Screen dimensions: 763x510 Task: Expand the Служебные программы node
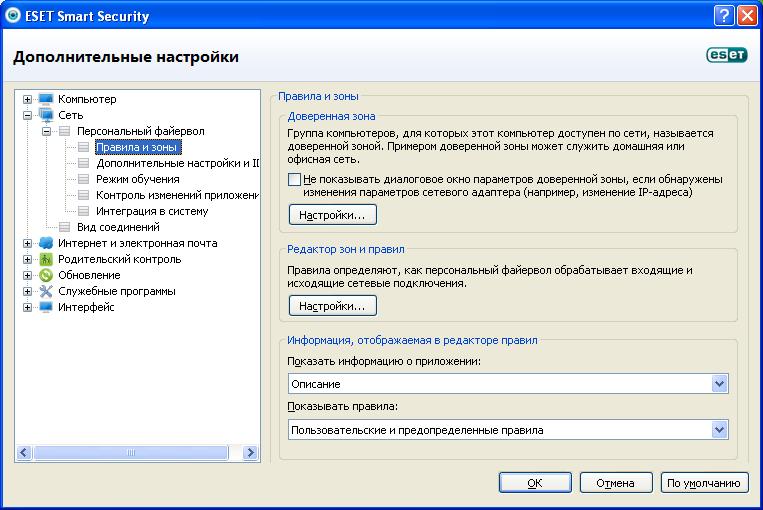click(27, 291)
